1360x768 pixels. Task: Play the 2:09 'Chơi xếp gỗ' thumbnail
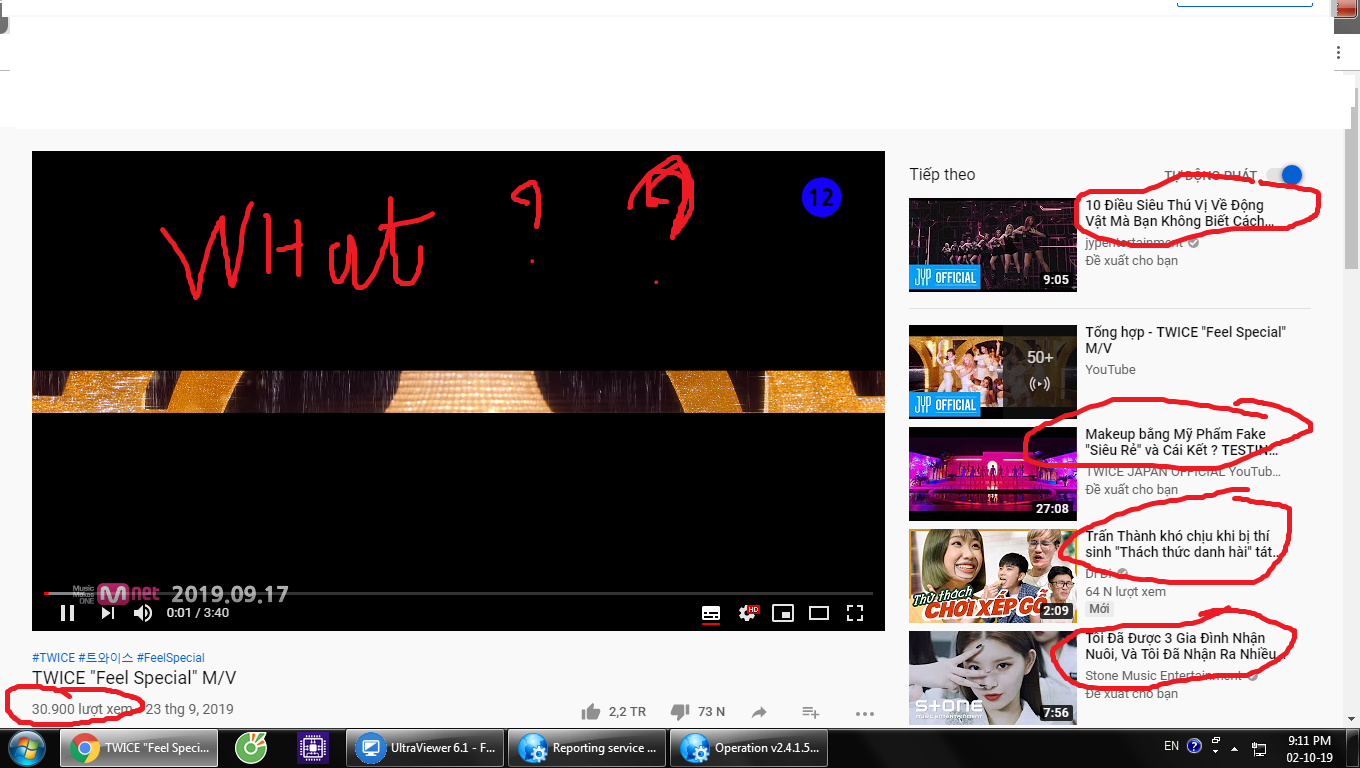point(993,576)
